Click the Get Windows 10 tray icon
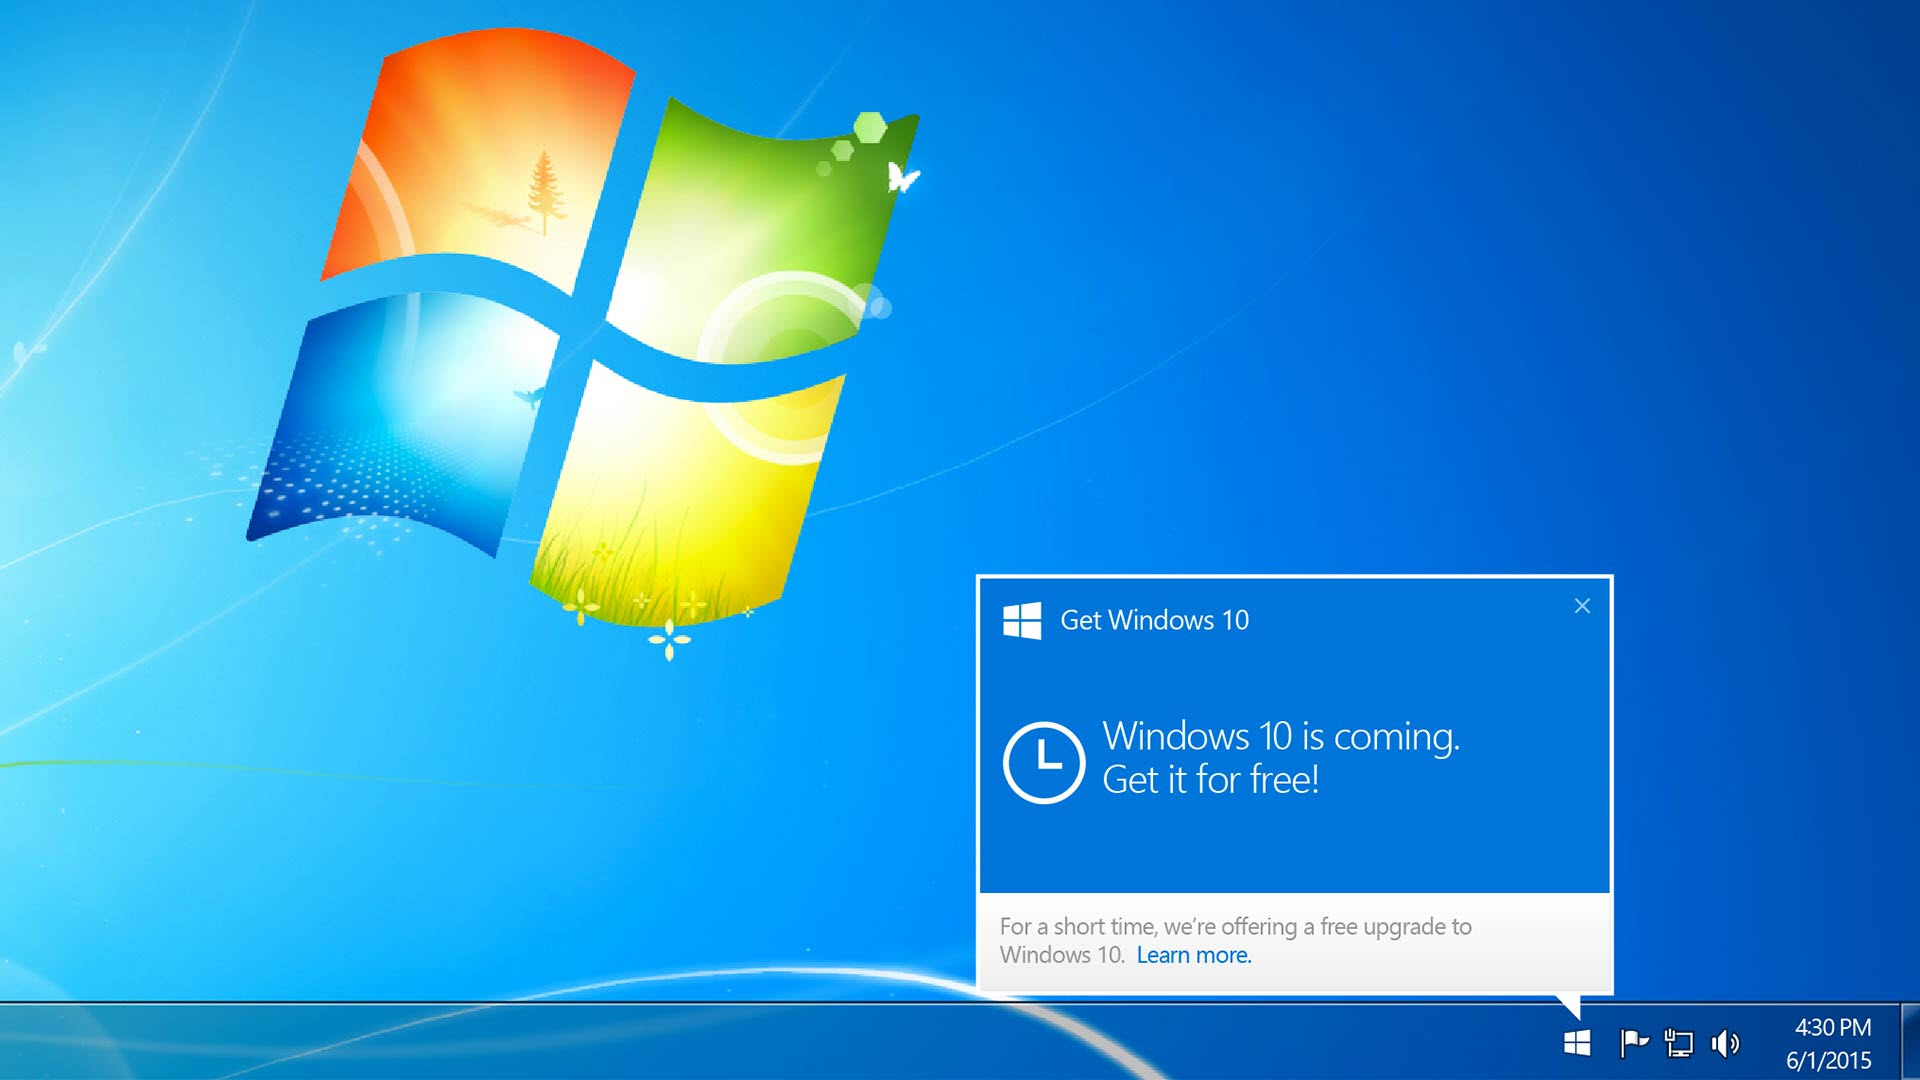1920x1080 pixels. [1577, 1043]
